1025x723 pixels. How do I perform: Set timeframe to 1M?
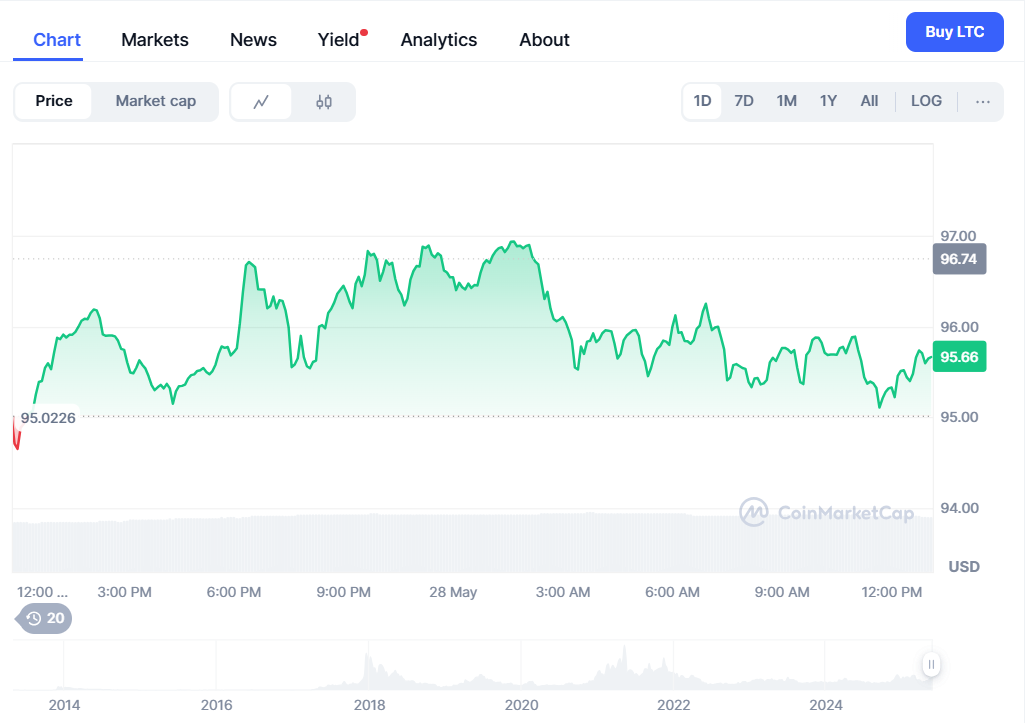pos(786,101)
